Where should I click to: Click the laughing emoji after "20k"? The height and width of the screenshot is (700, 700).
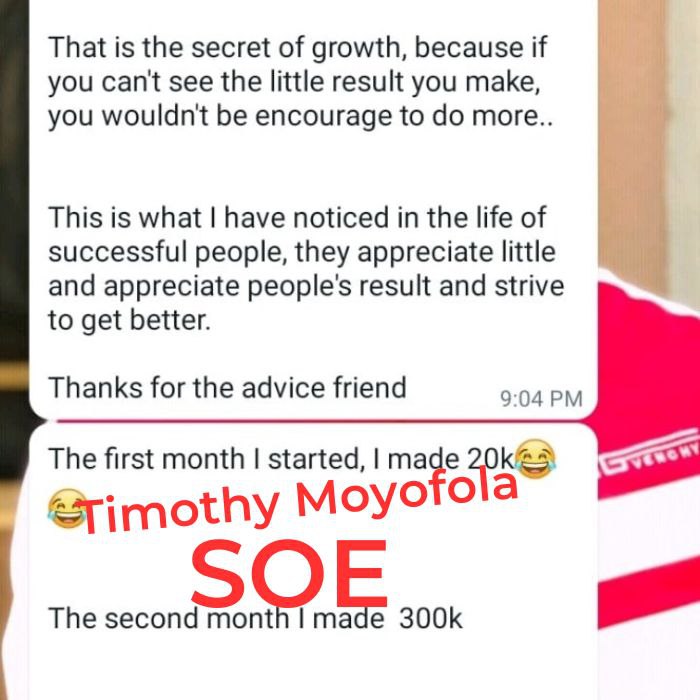(535, 458)
